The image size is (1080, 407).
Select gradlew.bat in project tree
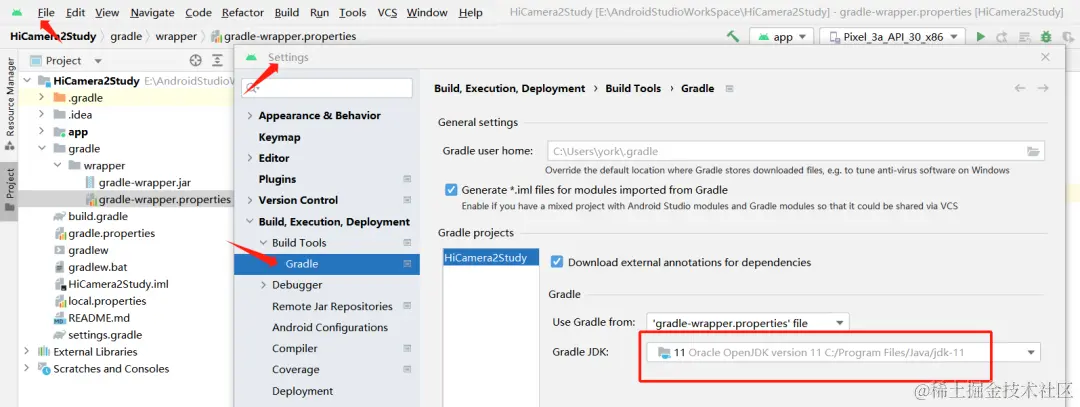[x=97, y=267]
